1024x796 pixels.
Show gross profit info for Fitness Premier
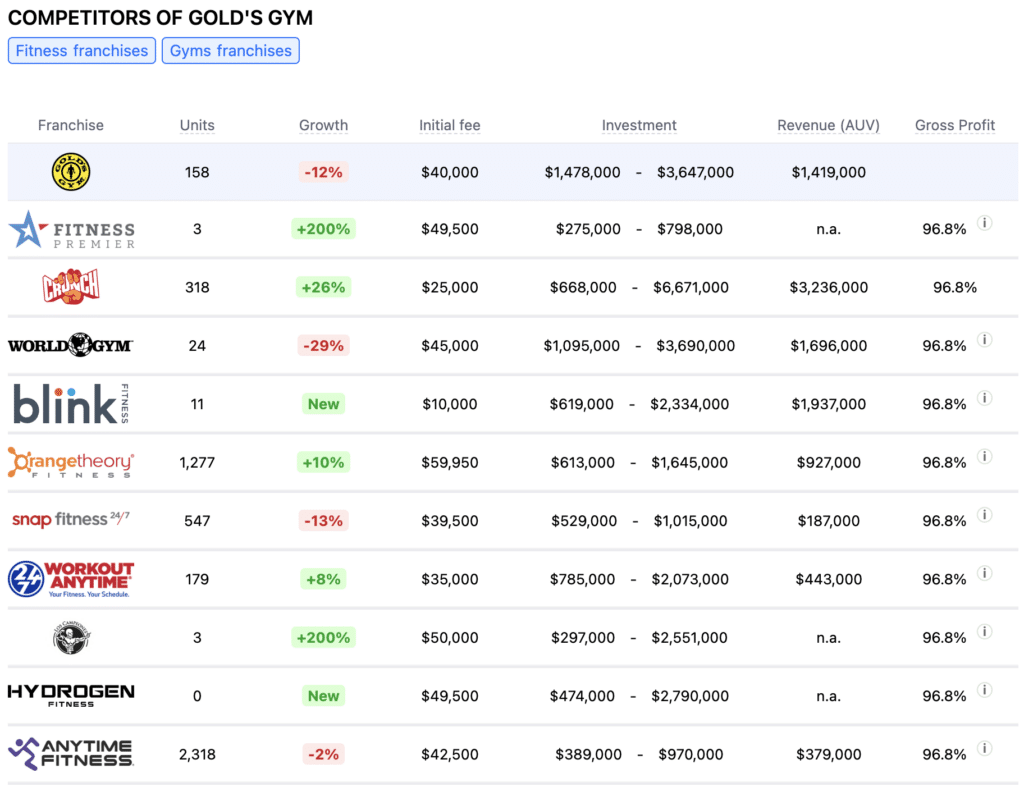pos(985,223)
